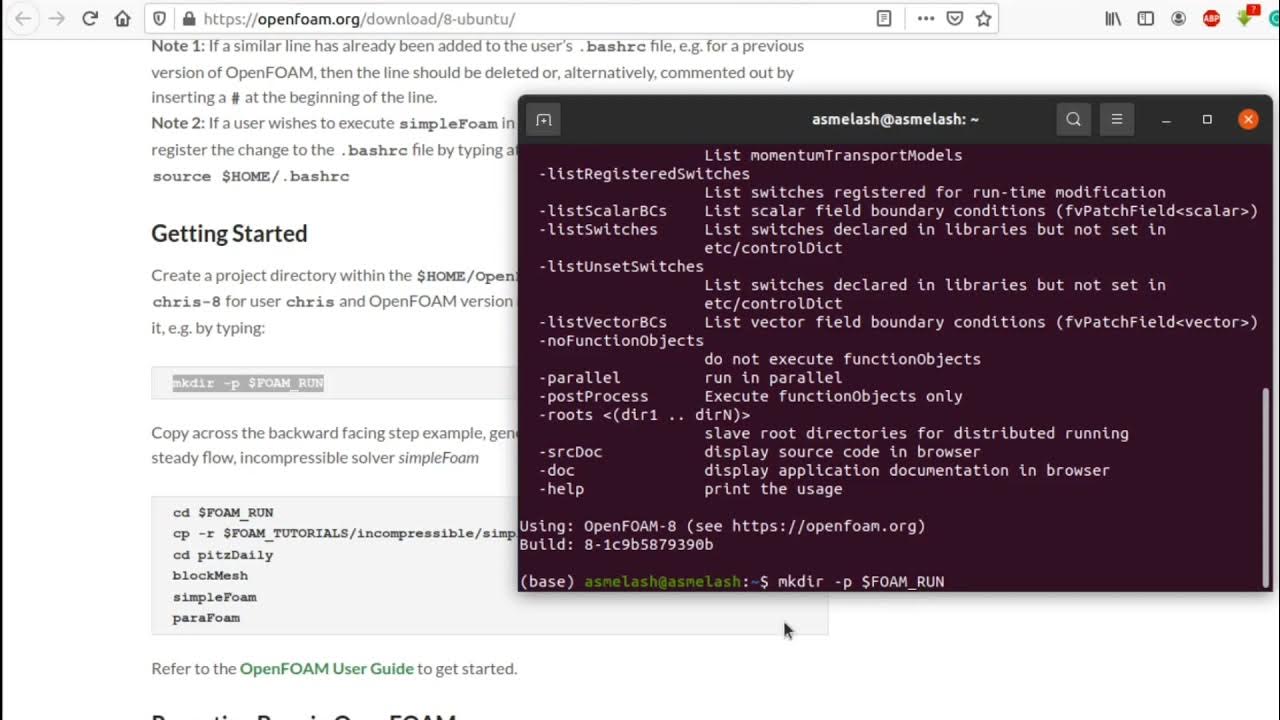Image resolution: width=1280 pixels, height=720 pixels.
Task: Click the Firefox forward arrow button
Action: [x=56, y=18]
